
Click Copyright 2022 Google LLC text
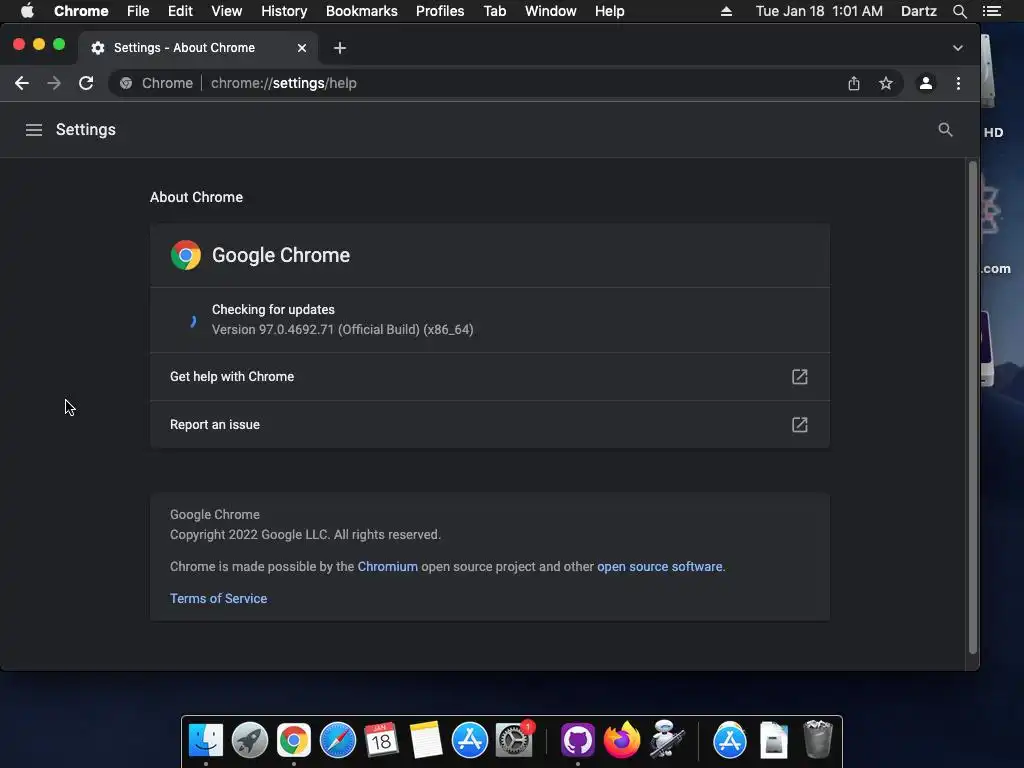tap(305, 534)
